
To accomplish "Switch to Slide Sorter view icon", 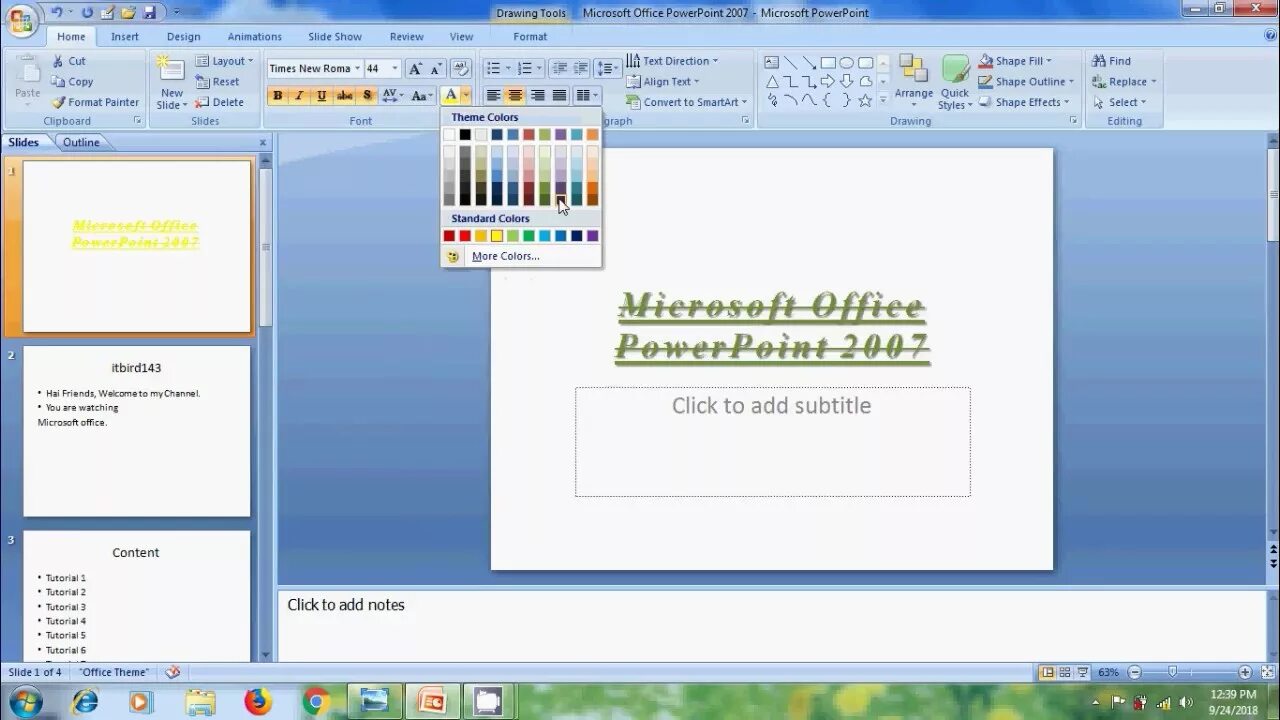I will 1065,673.
